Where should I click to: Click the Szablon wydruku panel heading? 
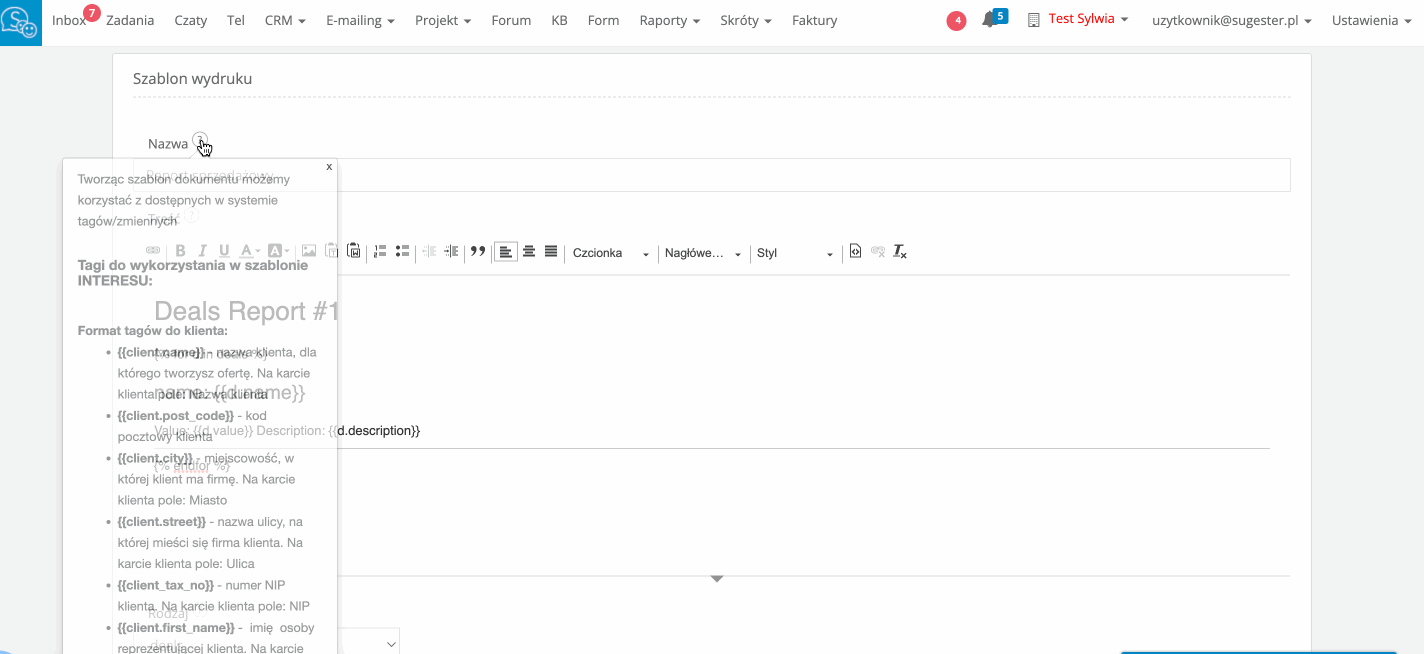tap(192, 78)
